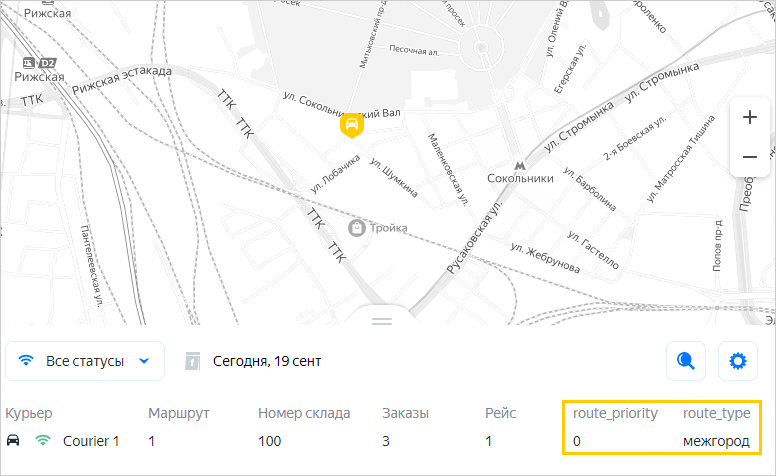This screenshot has height=476, width=776.
Task: Open the Все статусы dropdown
Action: pyautogui.click(x=84, y=361)
